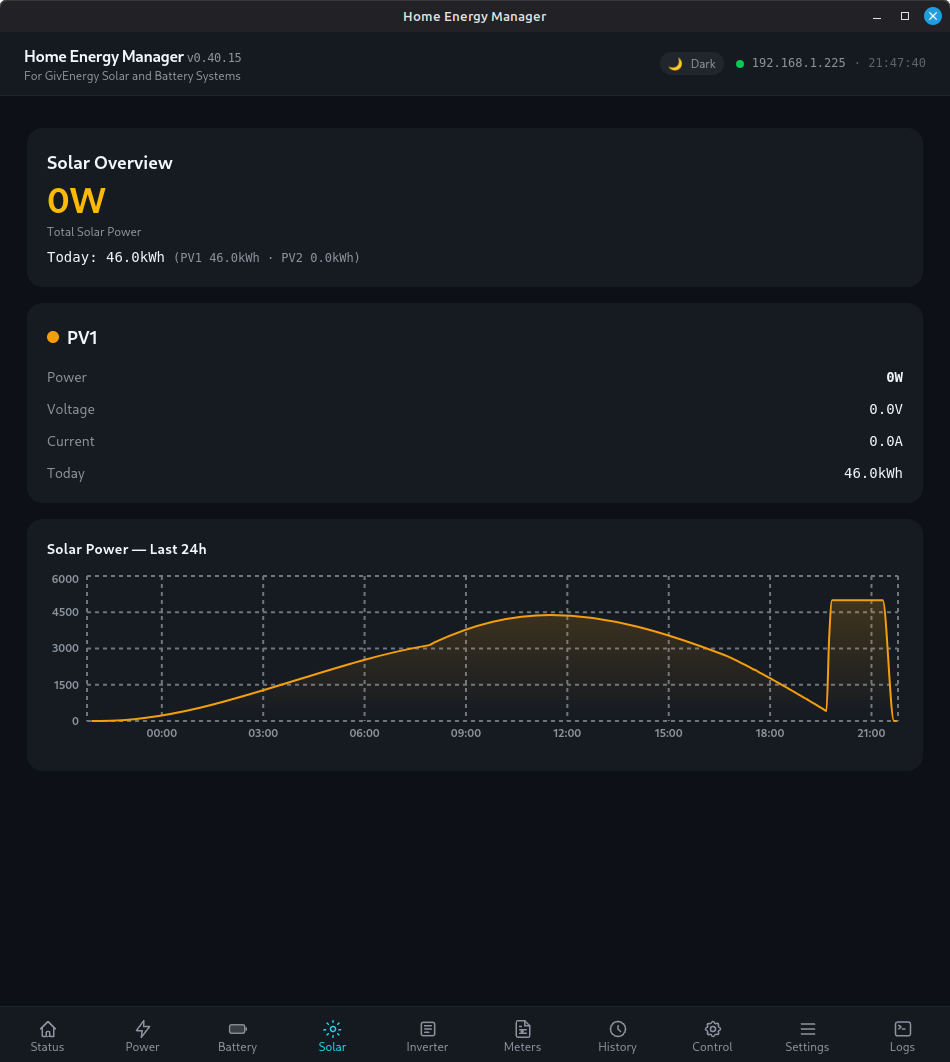Open the Control page via gear icon
Viewport: 950px width, 1062px height.
712,1029
